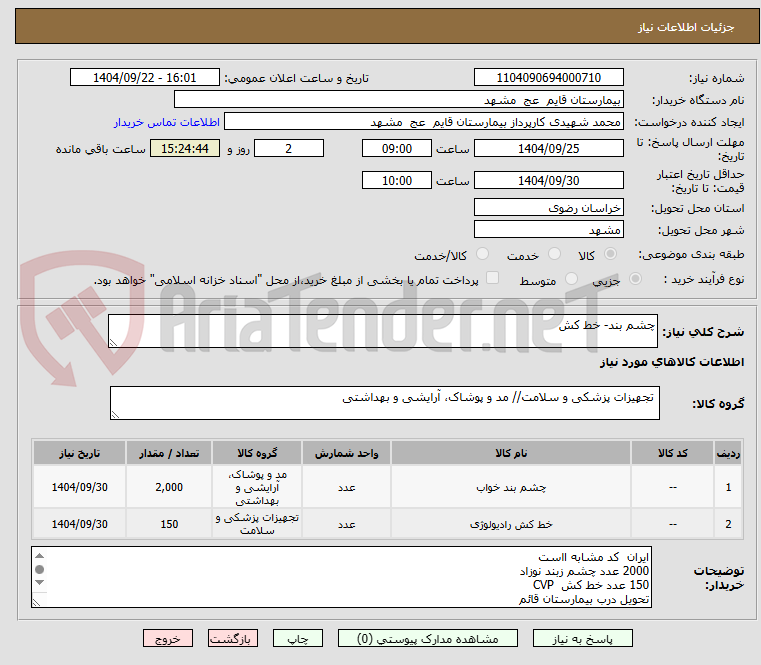This screenshot has width=761, height=665.
Task: Click the 150 عدد خط کش CVP note line
Action: pyautogui.click(x=591, y=585)
